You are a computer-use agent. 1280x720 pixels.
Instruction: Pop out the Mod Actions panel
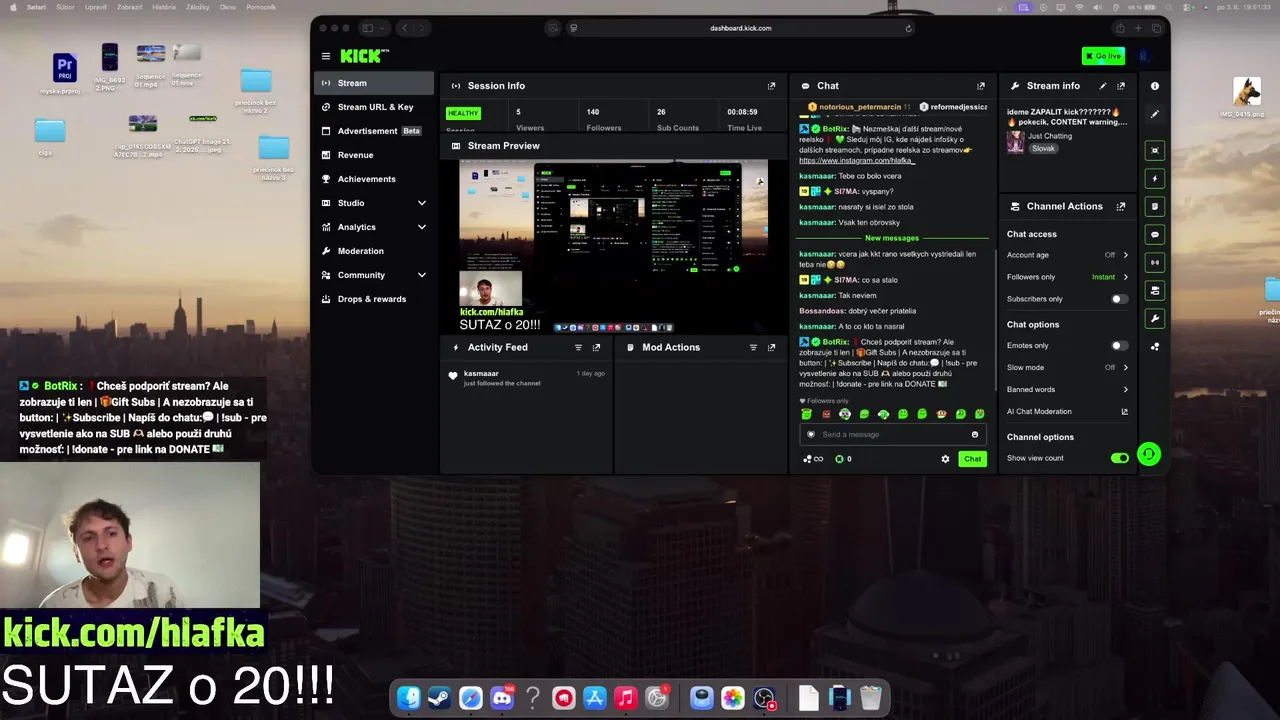tap(771, 348)
